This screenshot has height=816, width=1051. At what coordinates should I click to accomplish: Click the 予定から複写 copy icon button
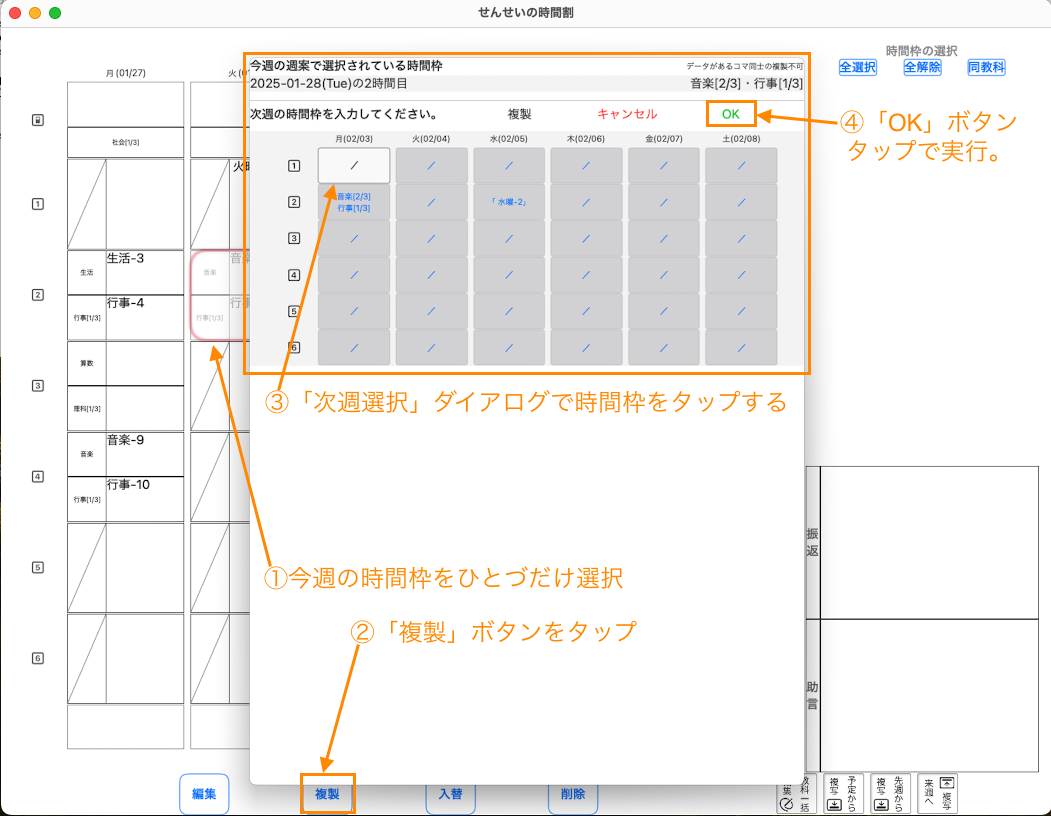[x=842, y=793]
